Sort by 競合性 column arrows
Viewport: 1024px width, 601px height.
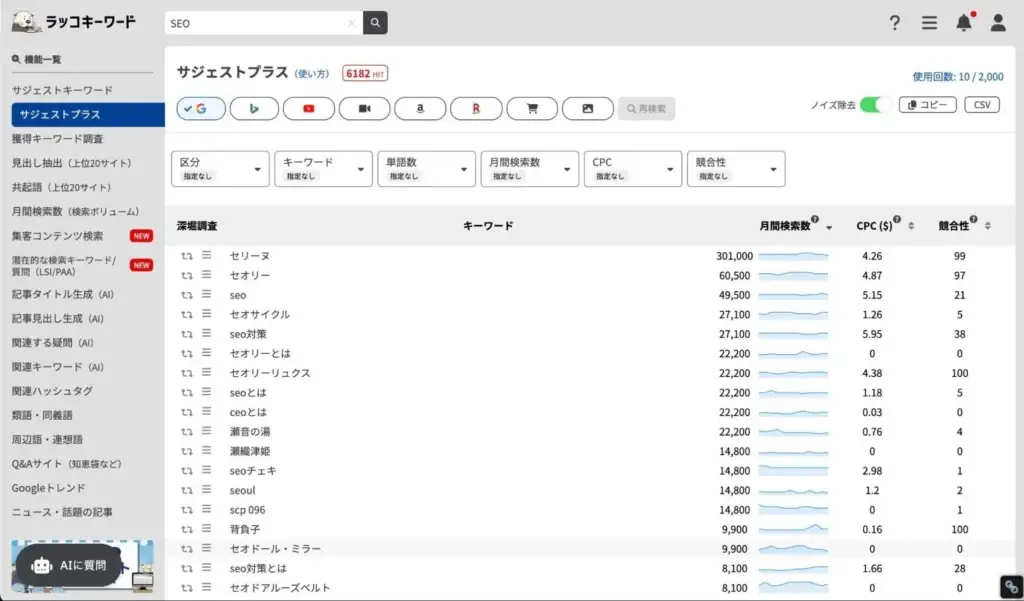[987, 226]
